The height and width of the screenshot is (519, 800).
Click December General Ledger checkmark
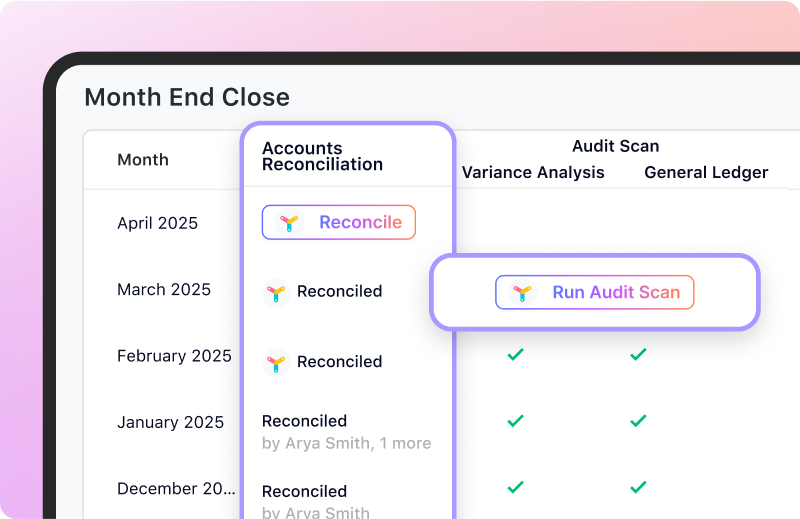(638, 487)
